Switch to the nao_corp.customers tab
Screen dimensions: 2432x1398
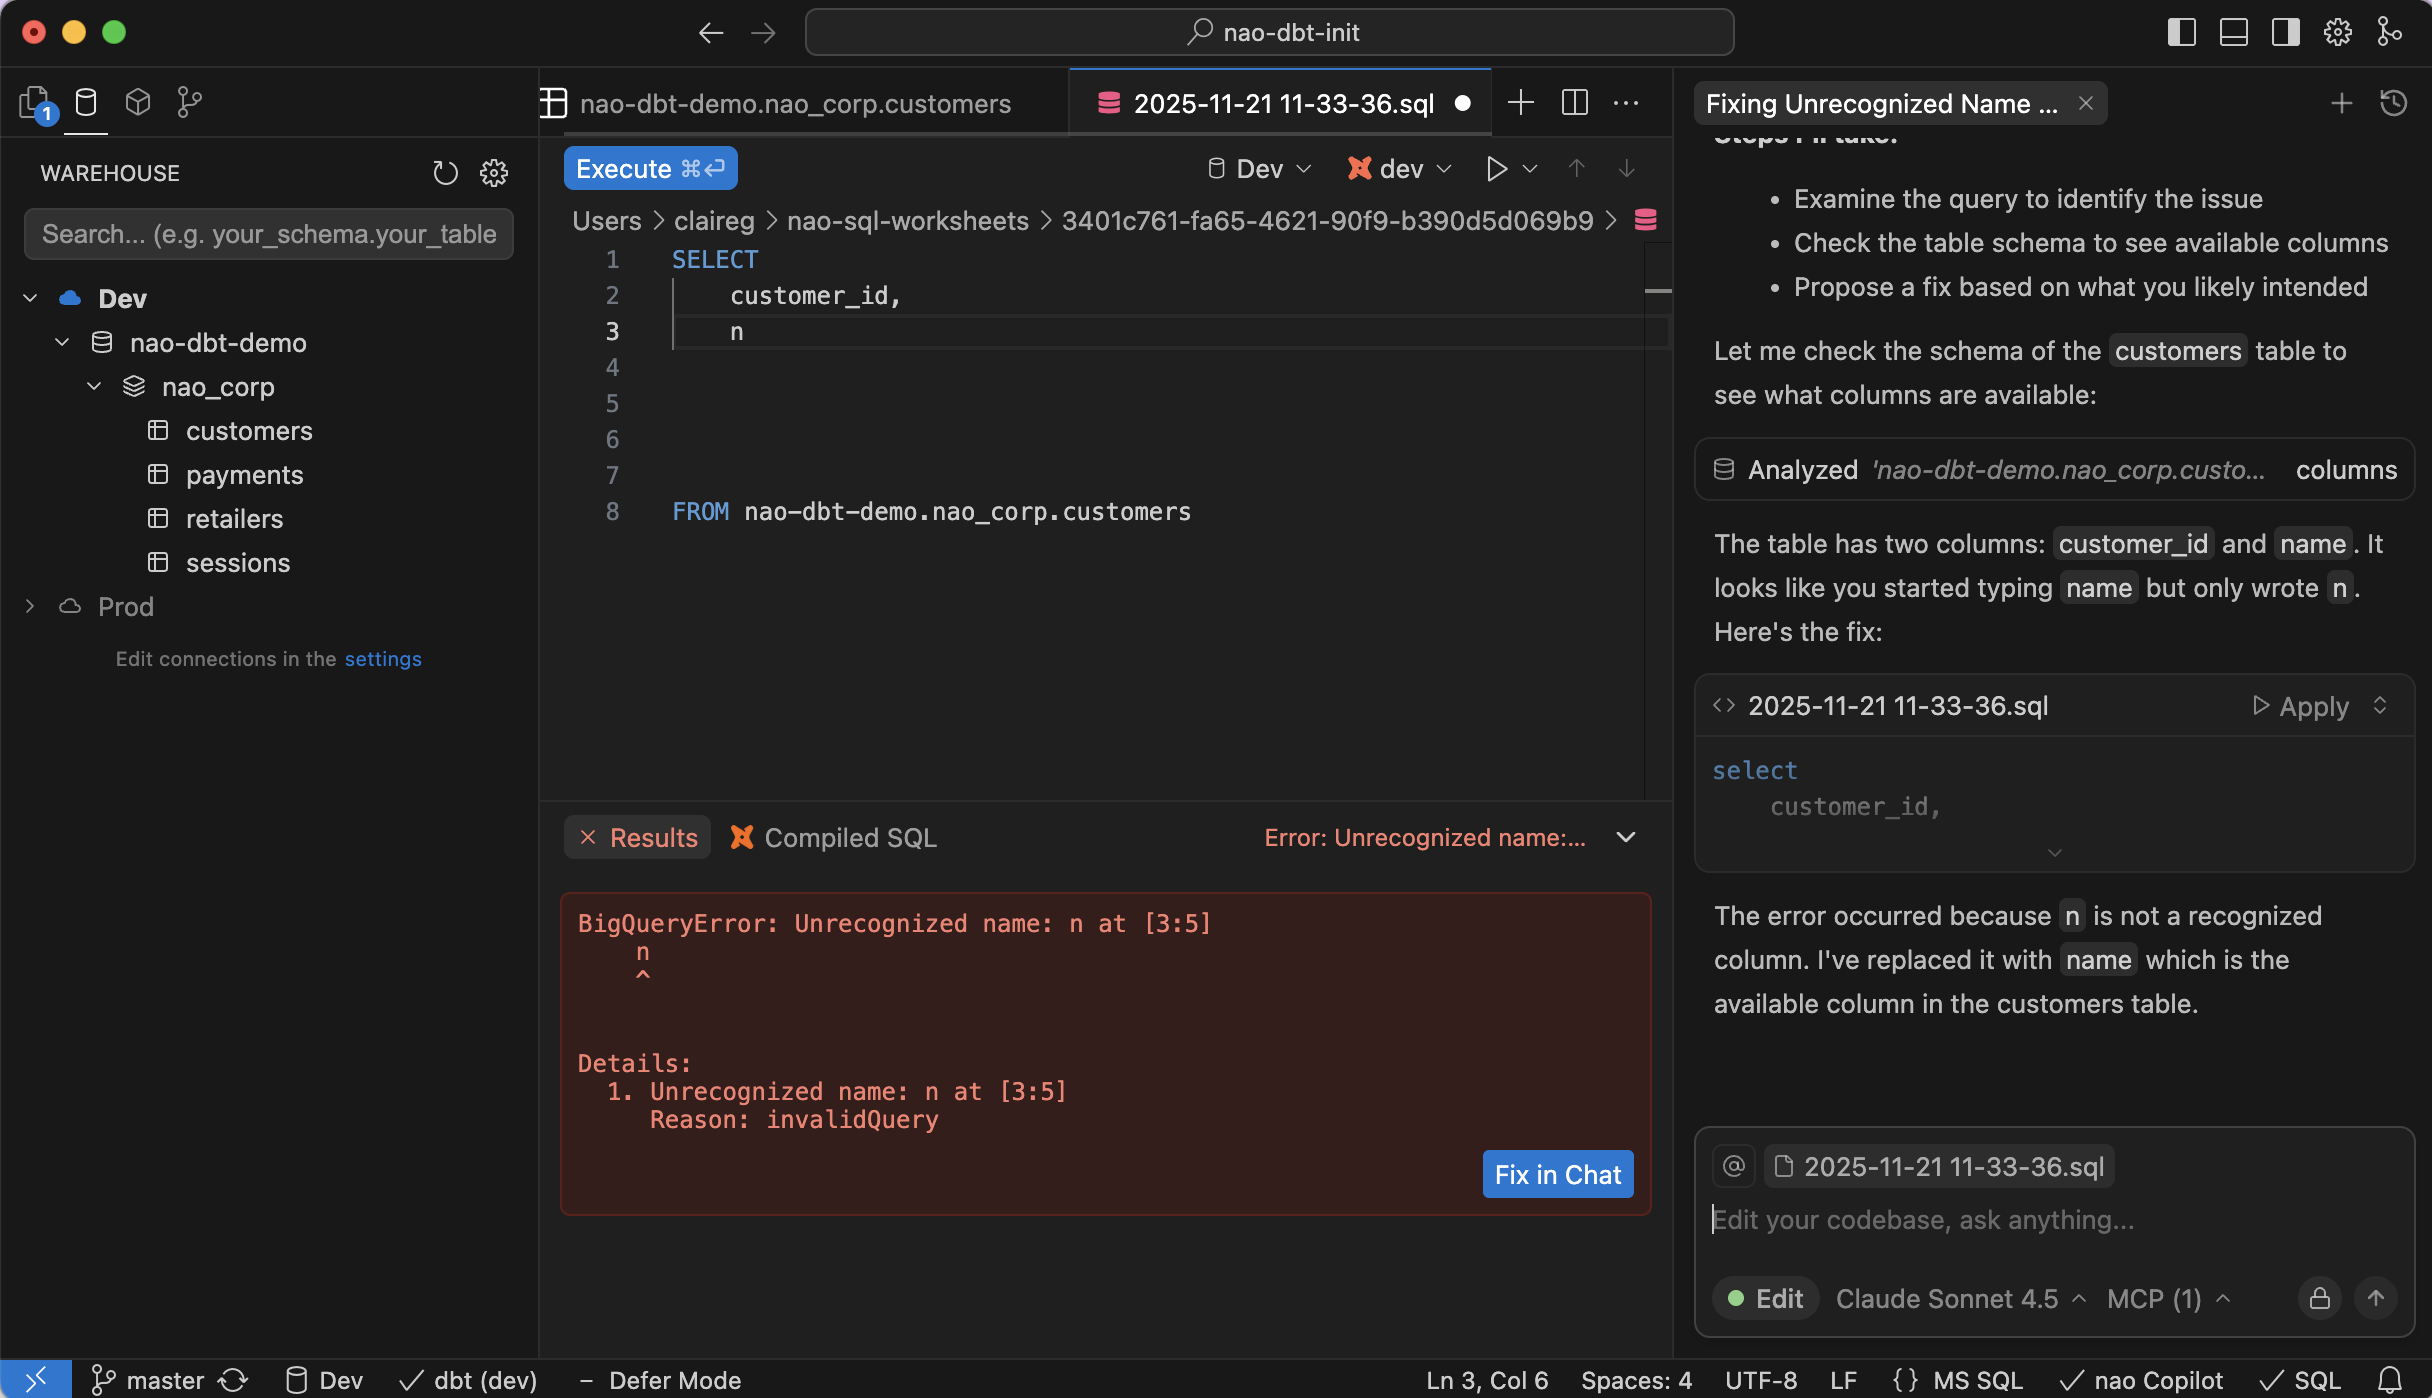[795, 103]
